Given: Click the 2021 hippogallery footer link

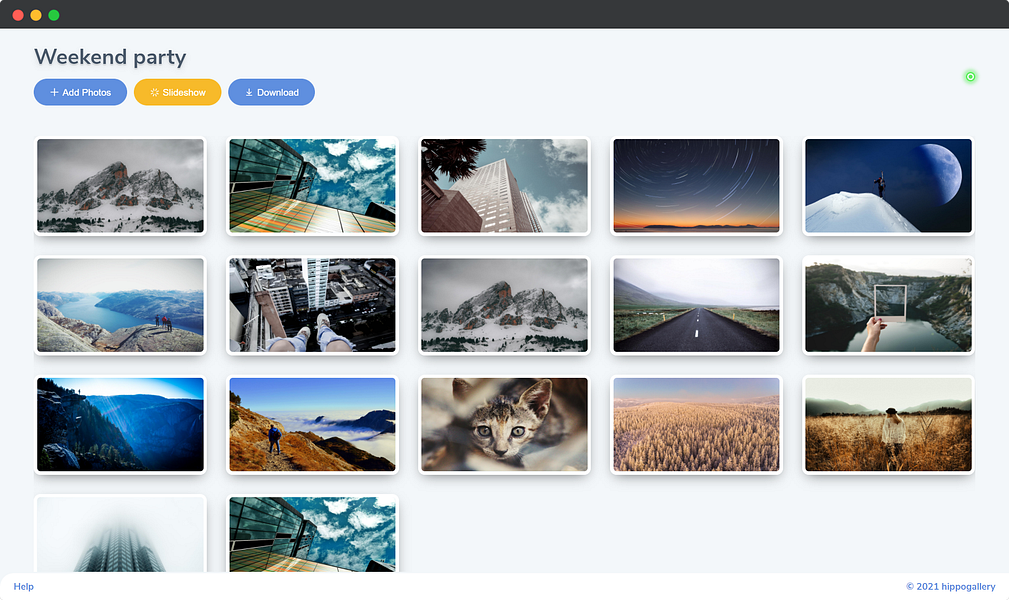Looking at the screenshot, I should (x=950, y=586).
